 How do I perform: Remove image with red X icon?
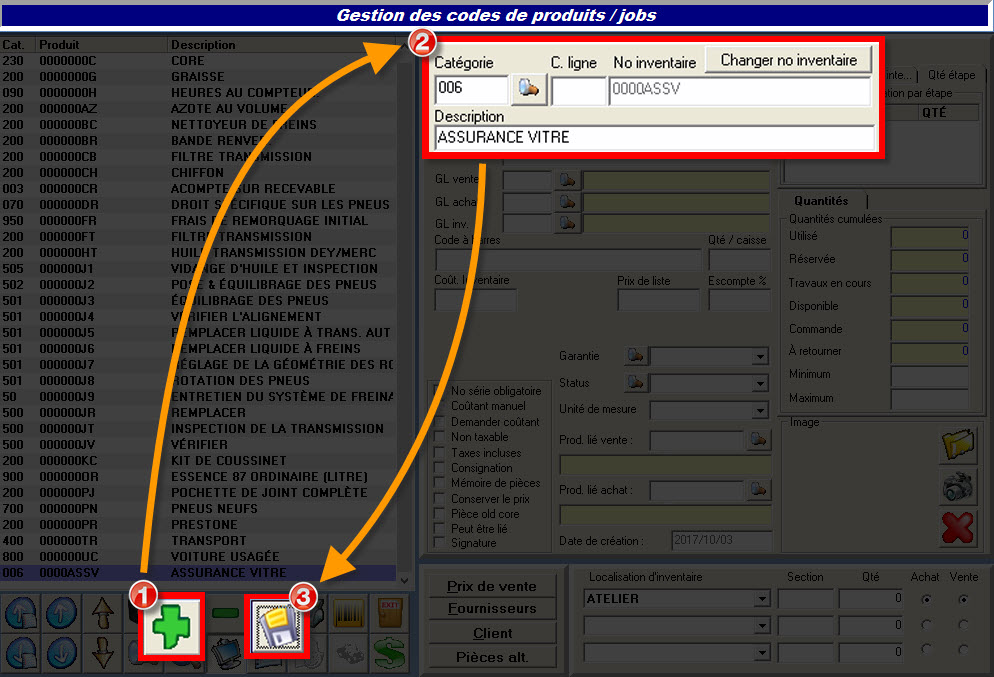(958, 527)
